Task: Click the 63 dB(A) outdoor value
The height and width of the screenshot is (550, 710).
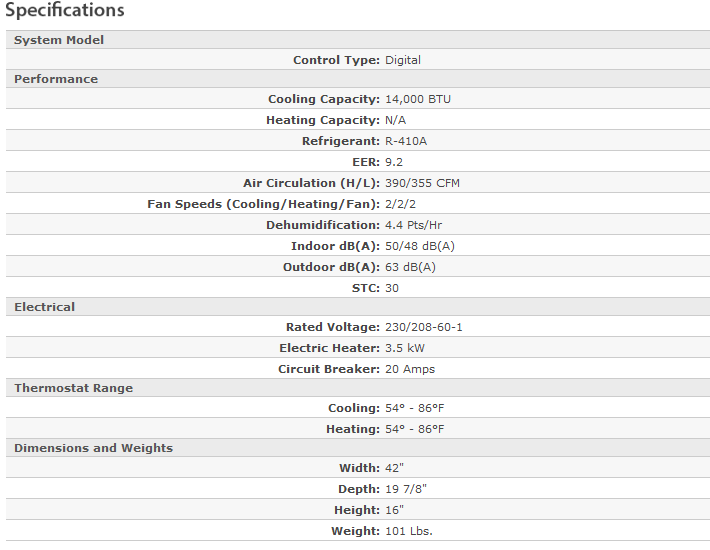Action: (410, 267)
